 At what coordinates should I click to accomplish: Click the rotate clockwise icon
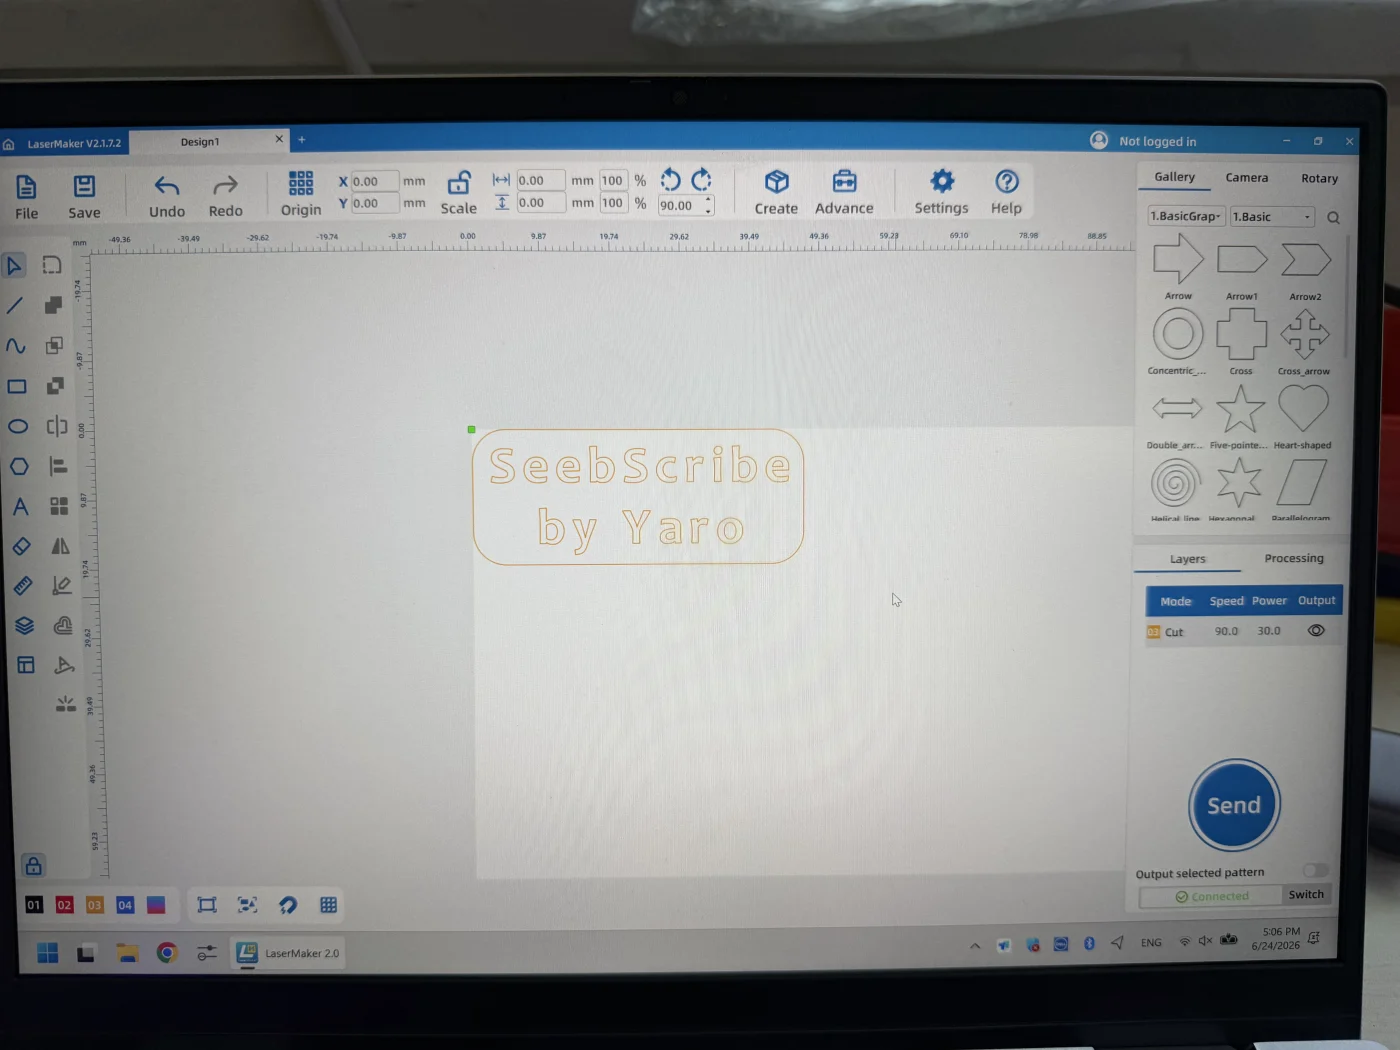pos(702,180)
